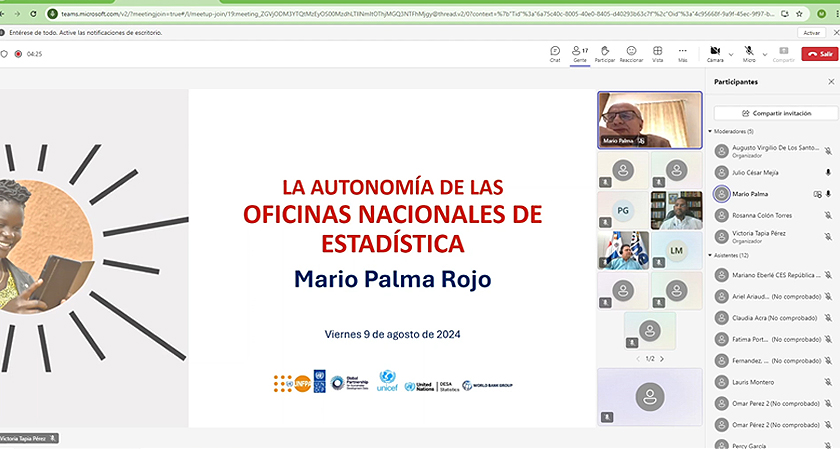
Task: Select Augusto Virgilio De Los Santos participant
Action: 773,151
